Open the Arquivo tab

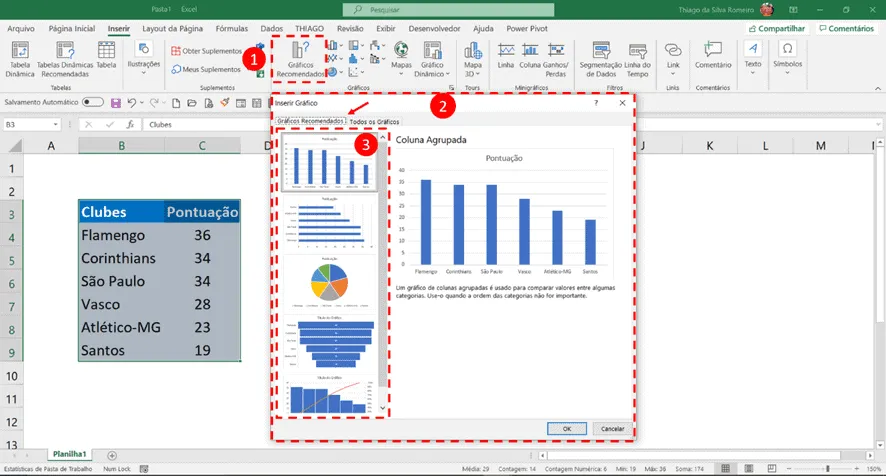[x=21, y=28]
